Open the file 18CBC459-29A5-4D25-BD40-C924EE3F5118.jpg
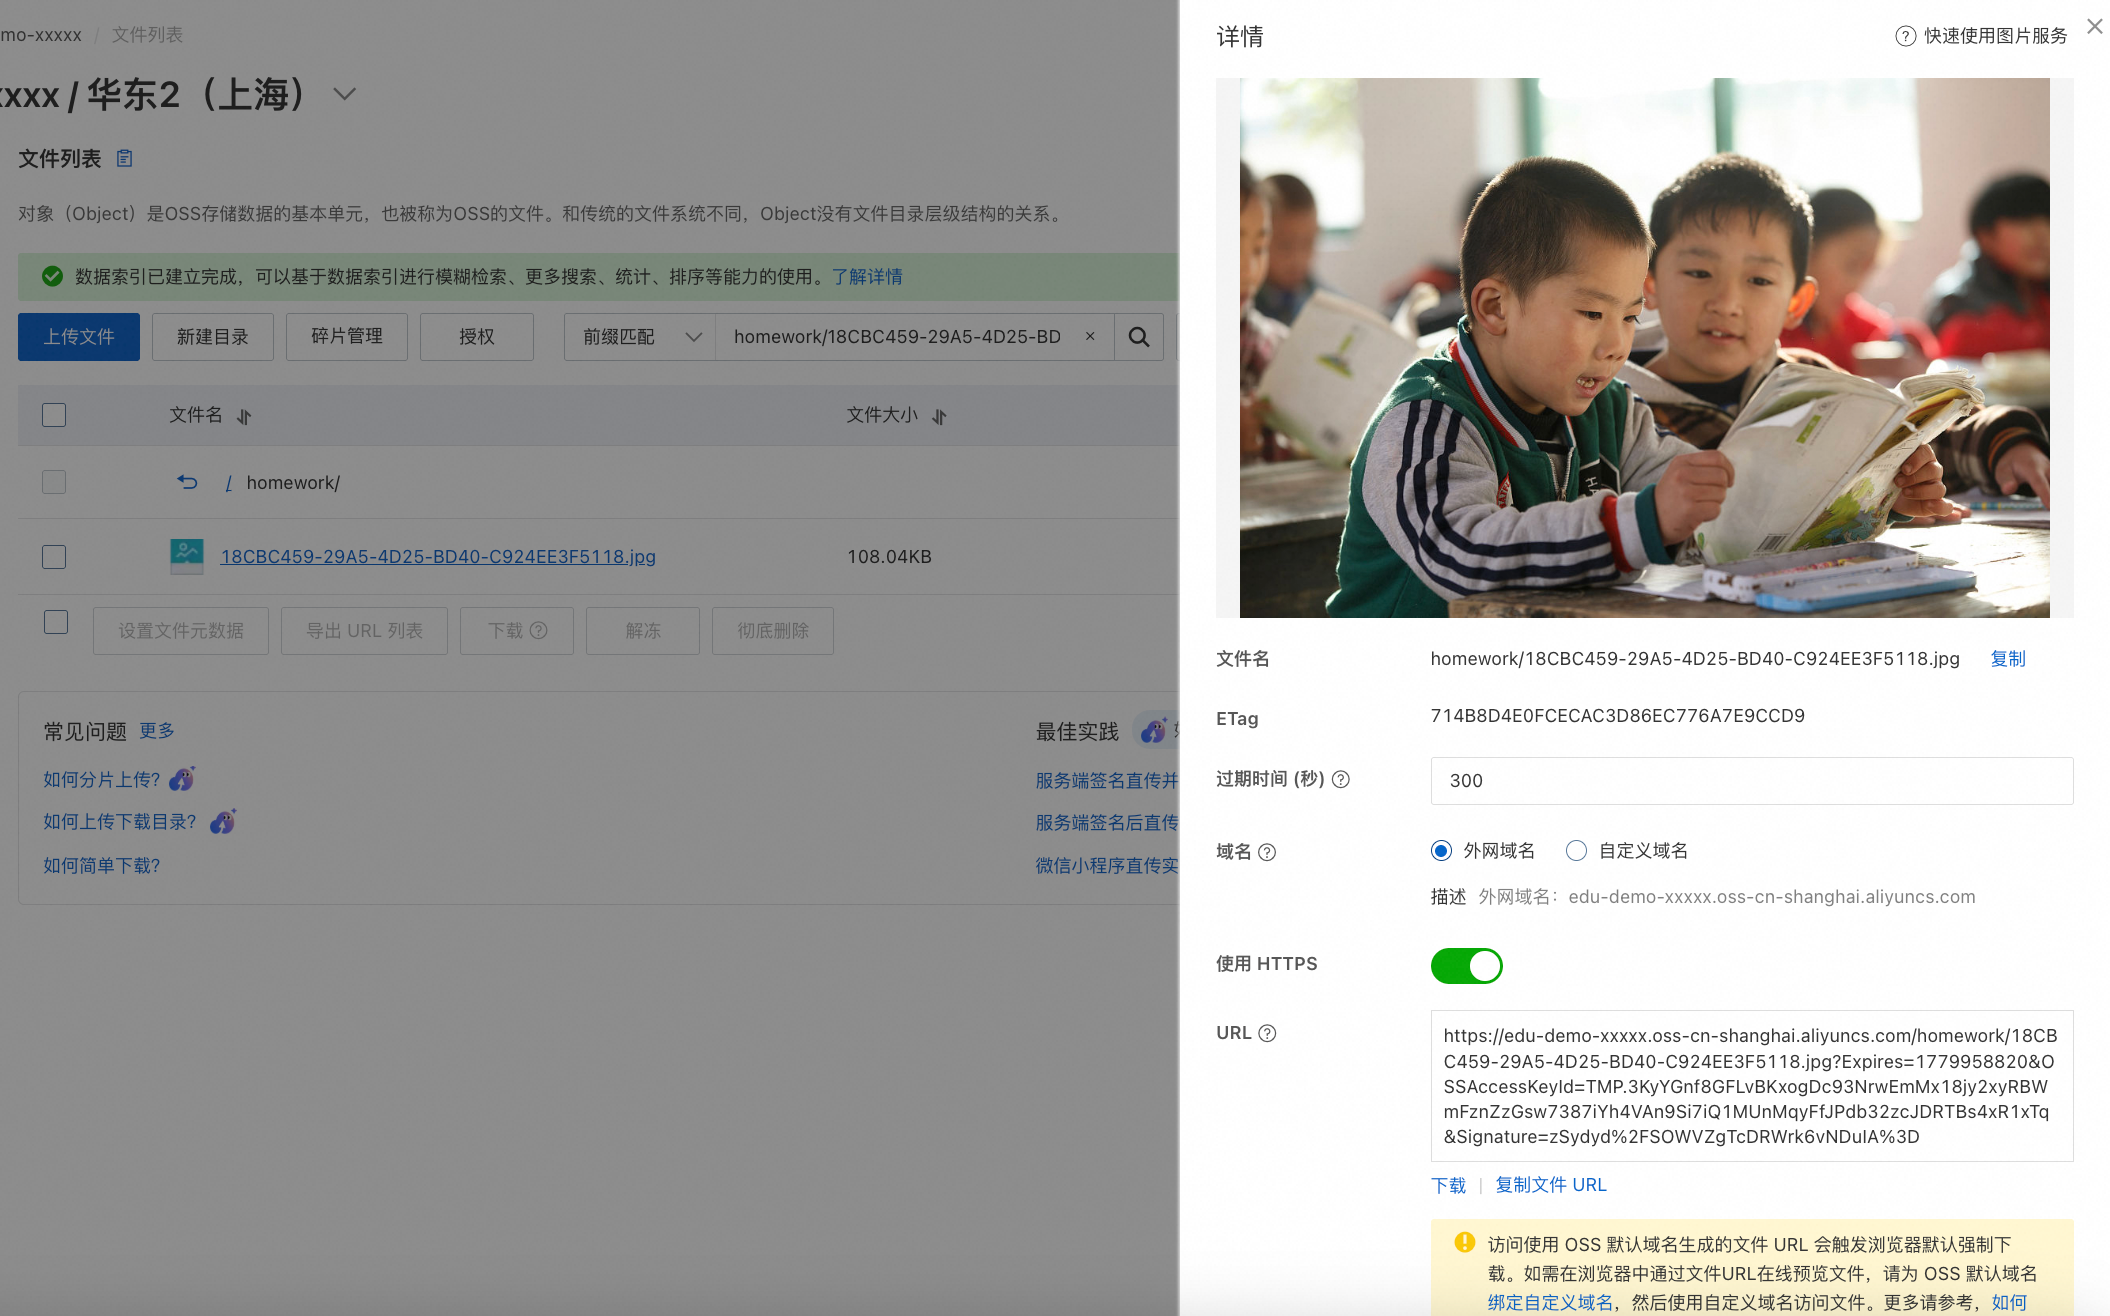 [x=438, y=557]
